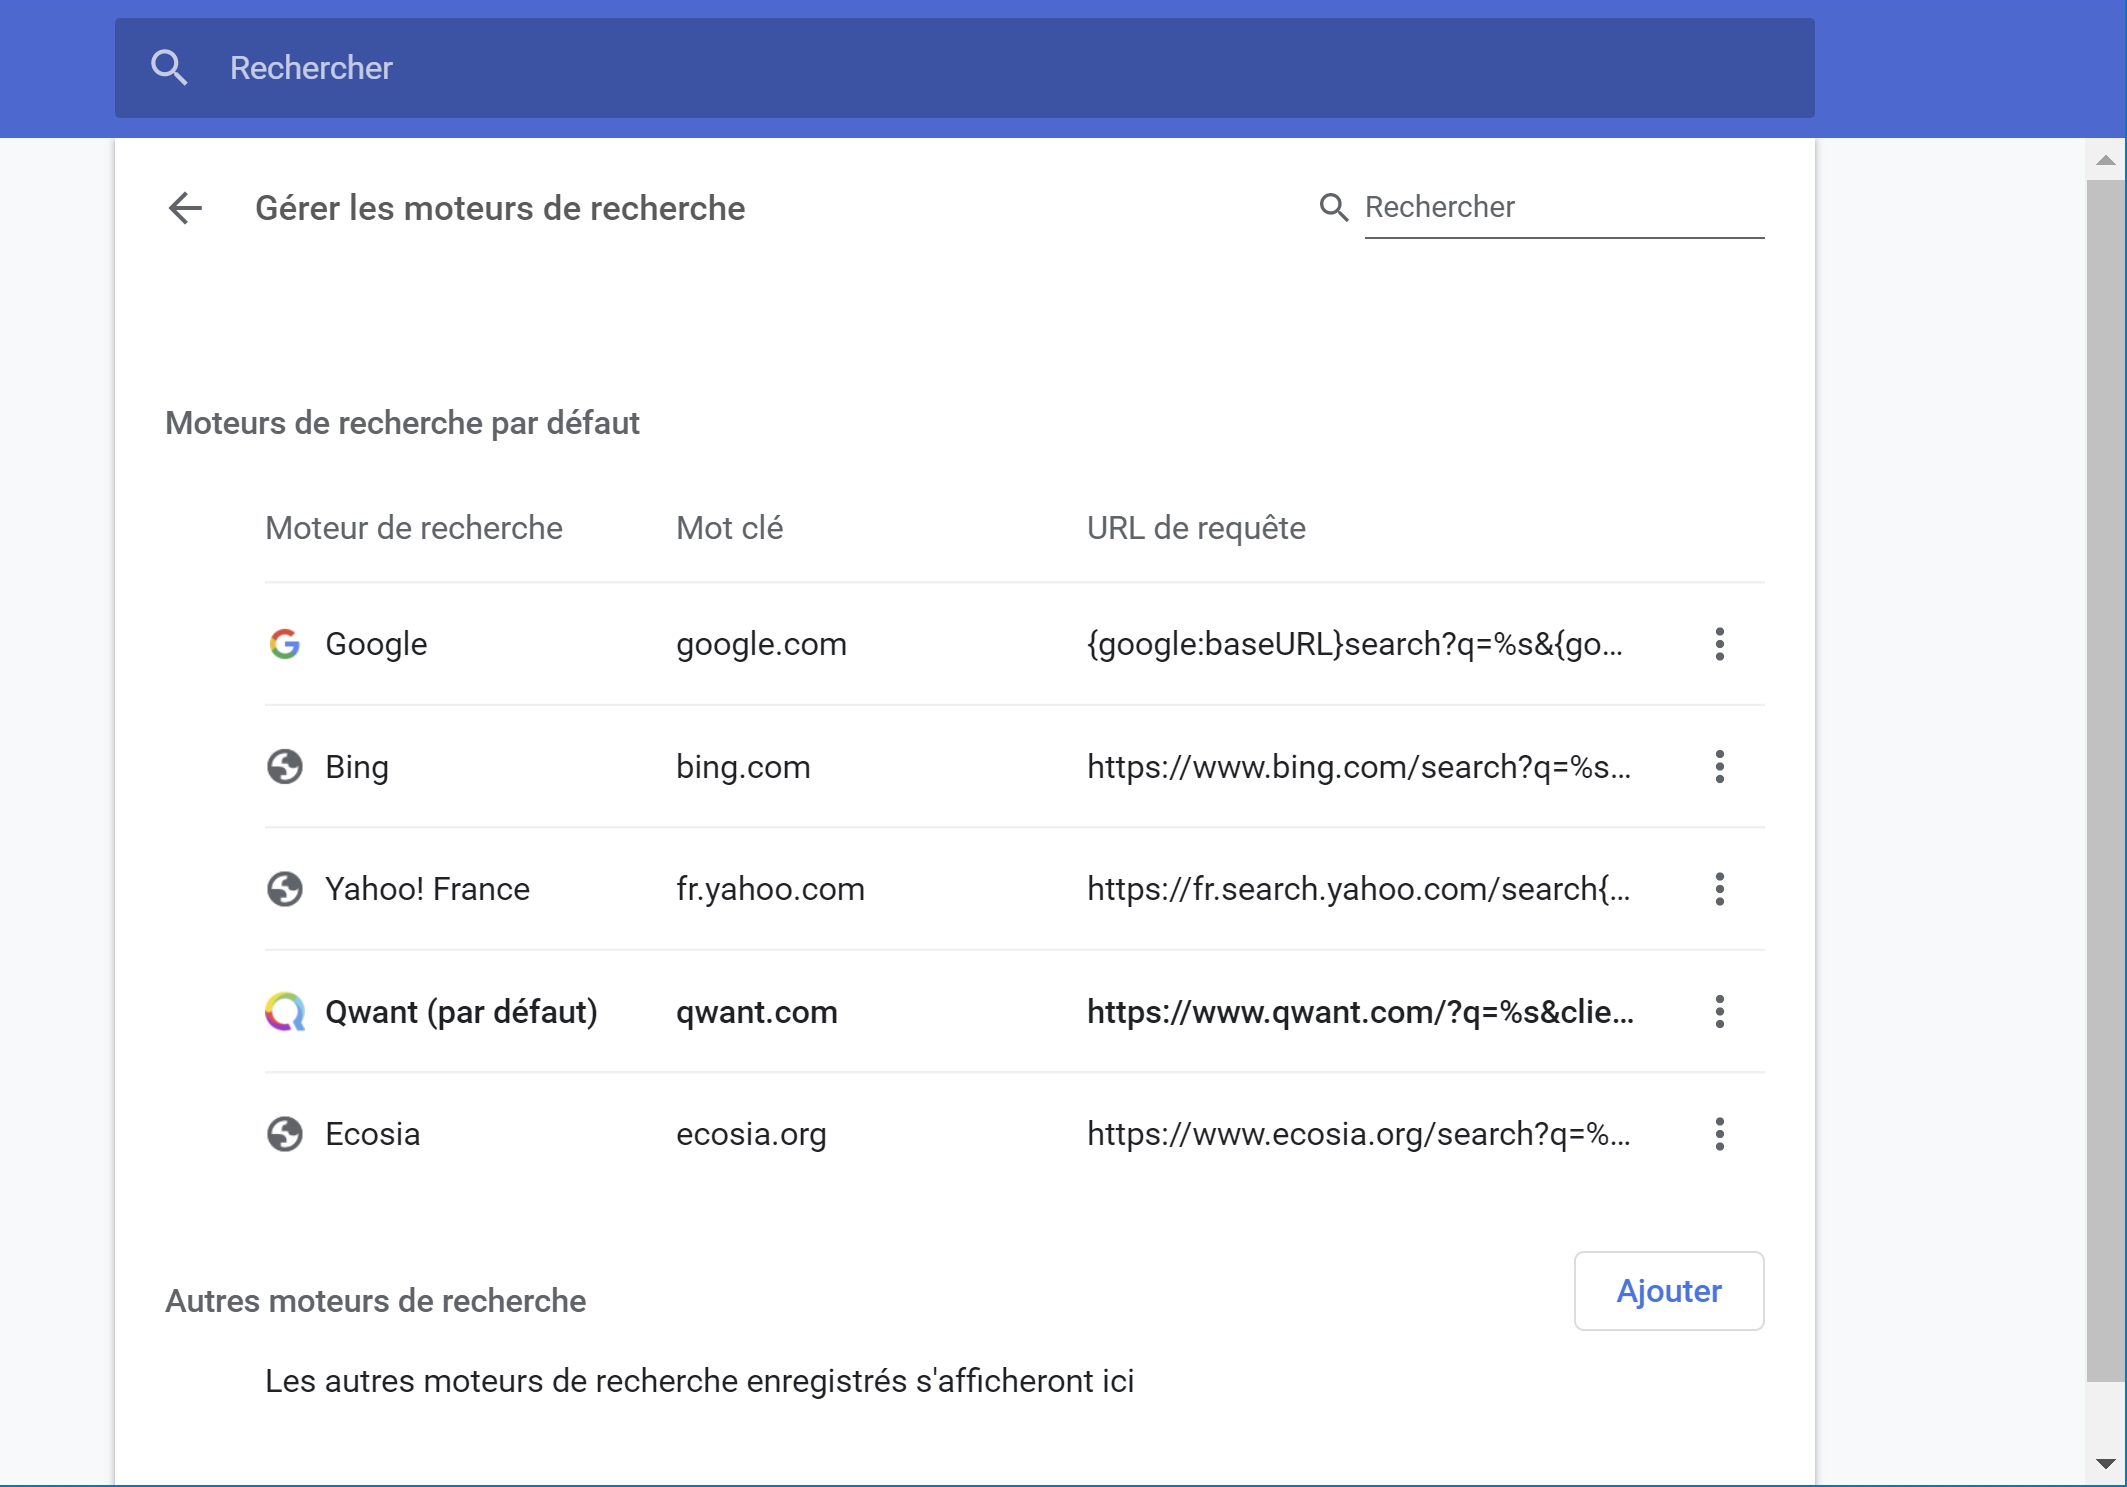Click the google.com keyword

click(x=761, y=644)
